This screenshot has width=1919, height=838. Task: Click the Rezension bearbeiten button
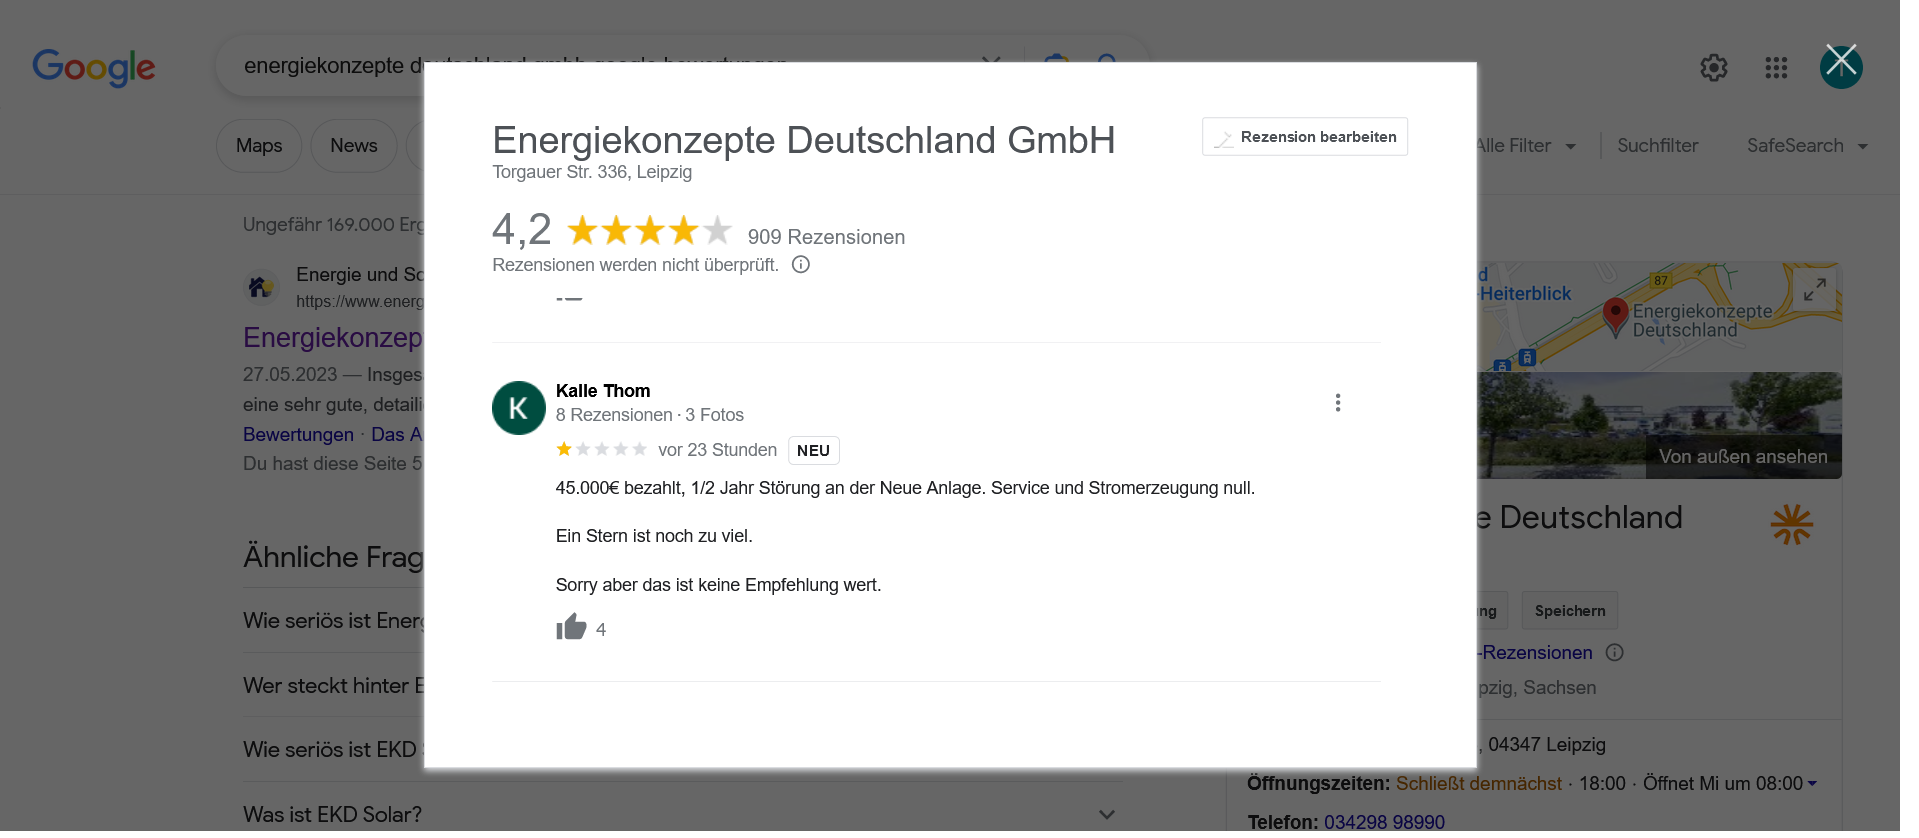click(x=1304, y=137)
